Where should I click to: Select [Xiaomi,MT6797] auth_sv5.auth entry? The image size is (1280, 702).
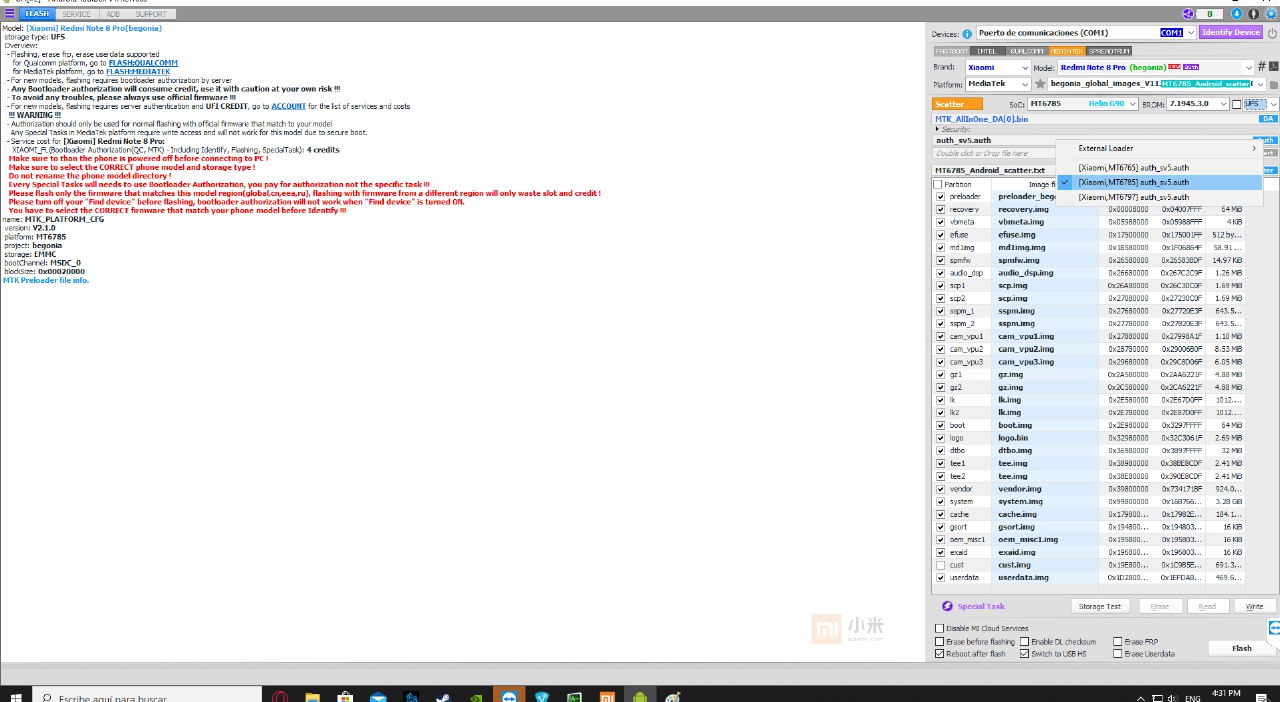1159,197
